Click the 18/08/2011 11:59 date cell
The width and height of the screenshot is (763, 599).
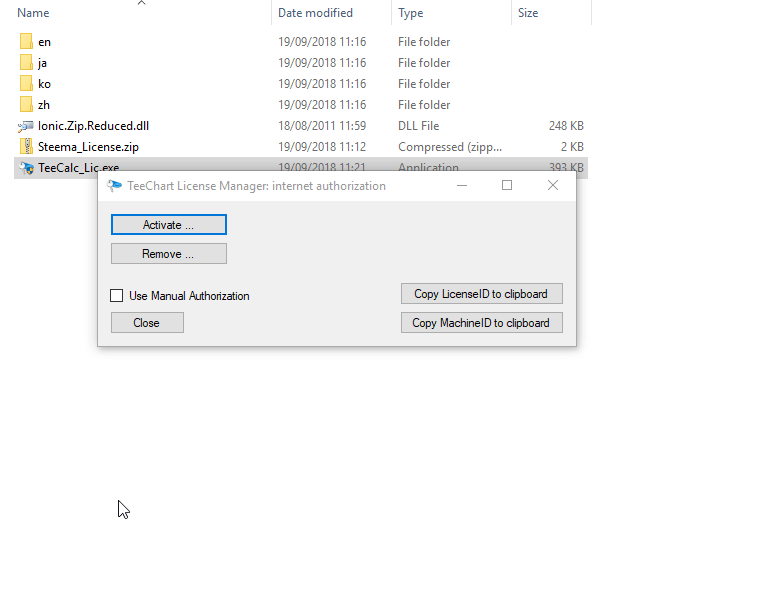322,126
